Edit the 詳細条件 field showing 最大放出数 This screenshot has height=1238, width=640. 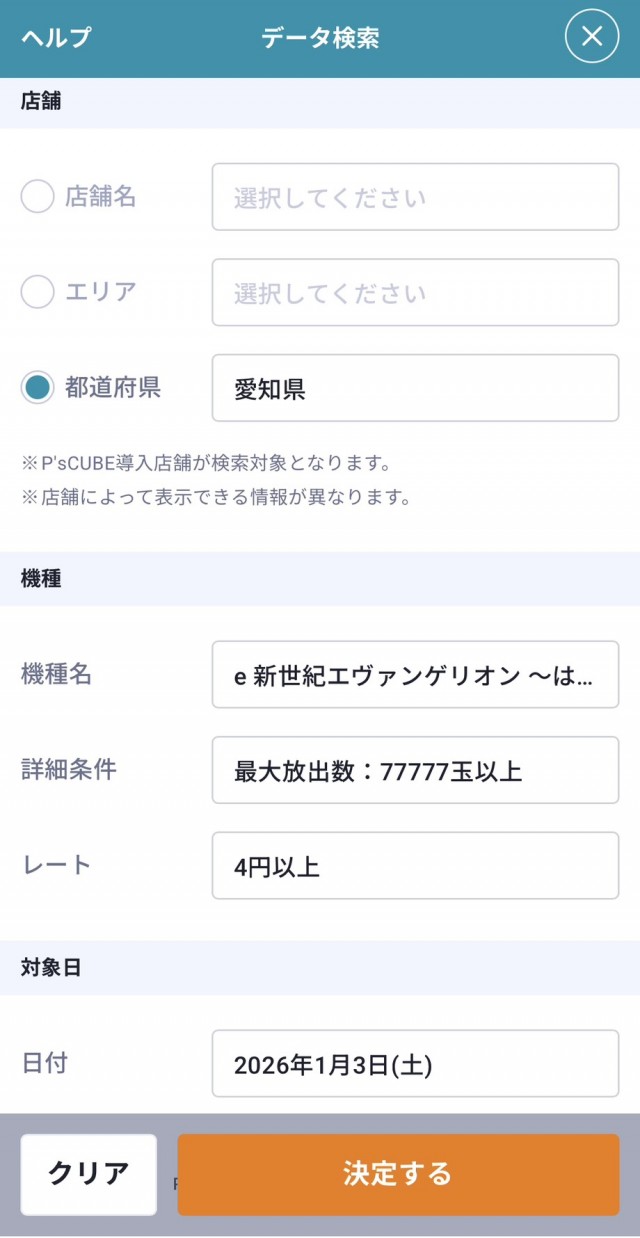pos(415,770)
